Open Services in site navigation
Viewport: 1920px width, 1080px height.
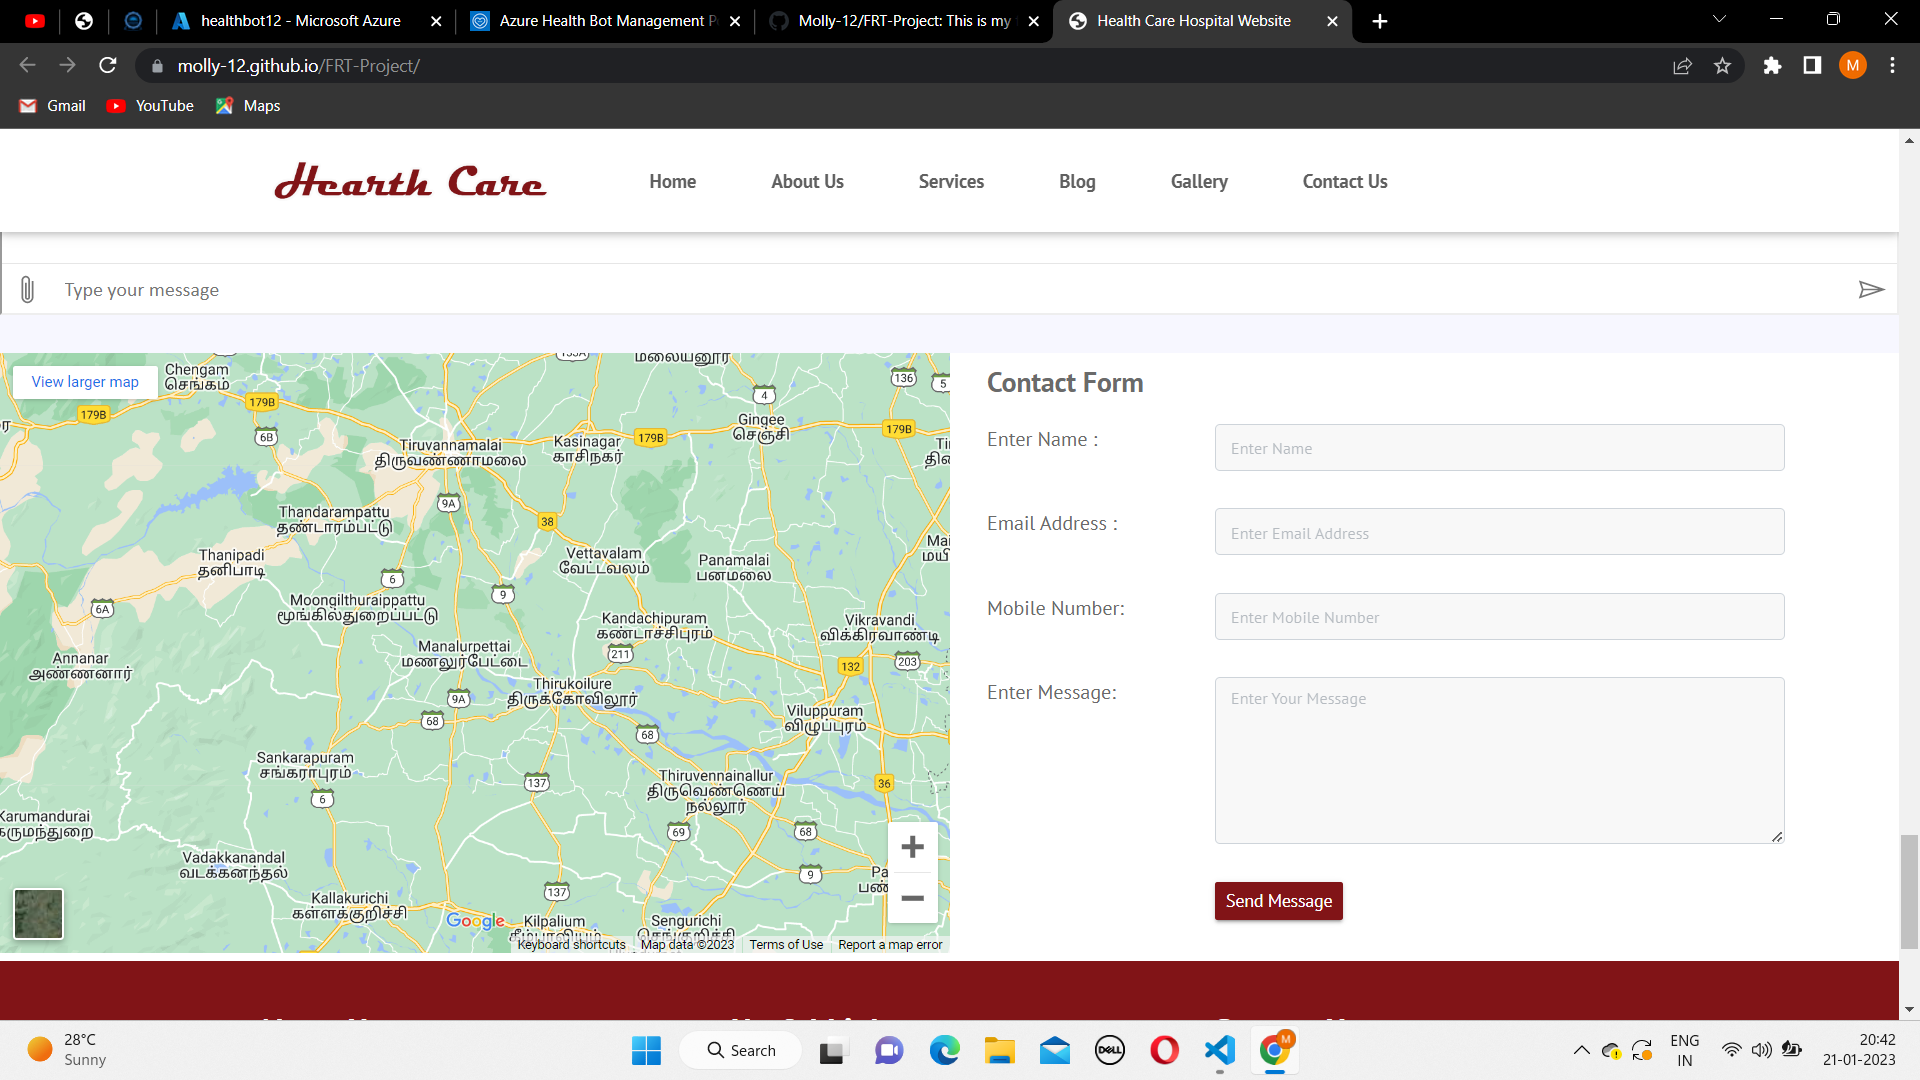point(951,182)
